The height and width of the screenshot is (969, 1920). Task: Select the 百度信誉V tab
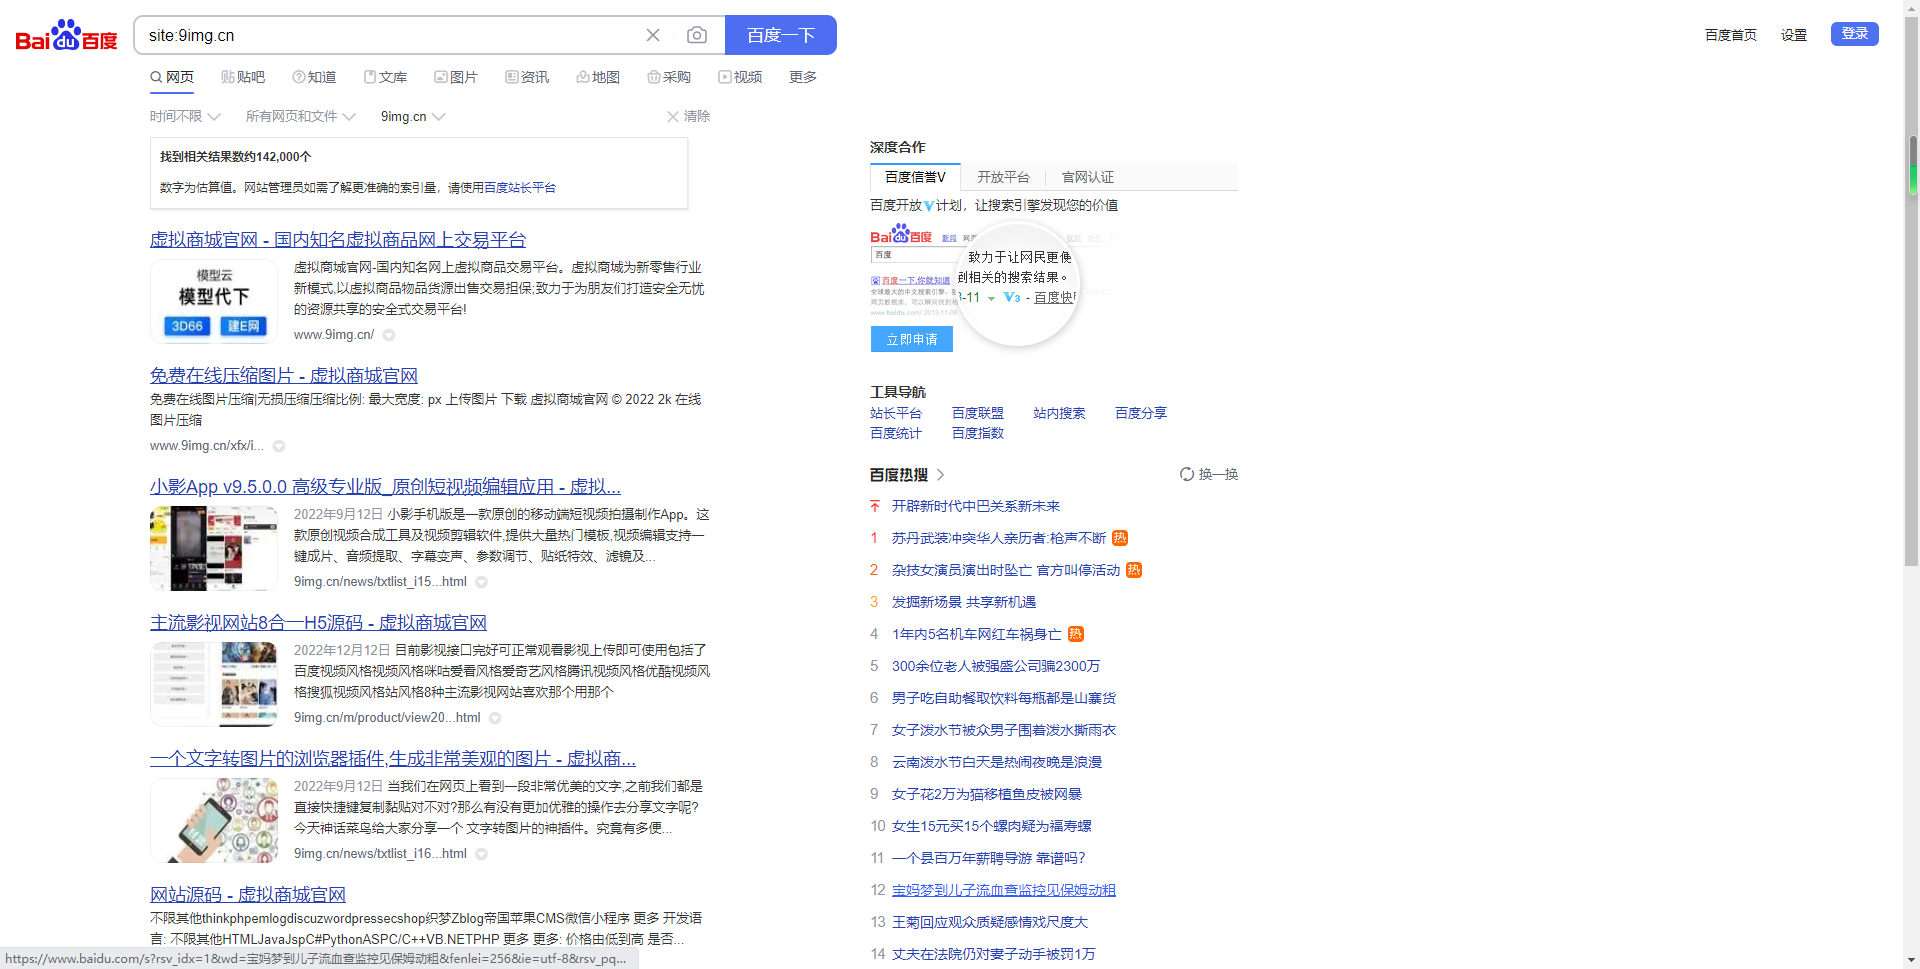(x=915, y=177)
